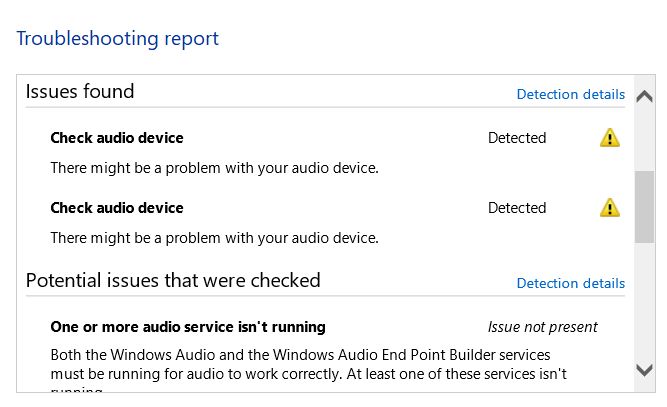Open Detection details link beside Issues found
Image resolution: width=667 pixels, height=407 pixels.
click(570, 95)
